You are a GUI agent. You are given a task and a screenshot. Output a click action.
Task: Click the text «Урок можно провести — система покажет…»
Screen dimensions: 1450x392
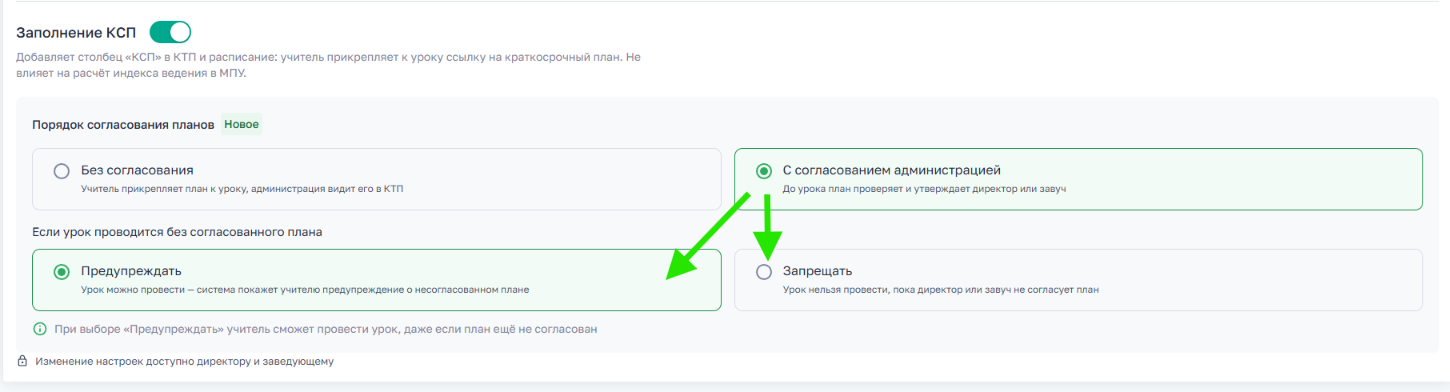[x=304, y=289]
